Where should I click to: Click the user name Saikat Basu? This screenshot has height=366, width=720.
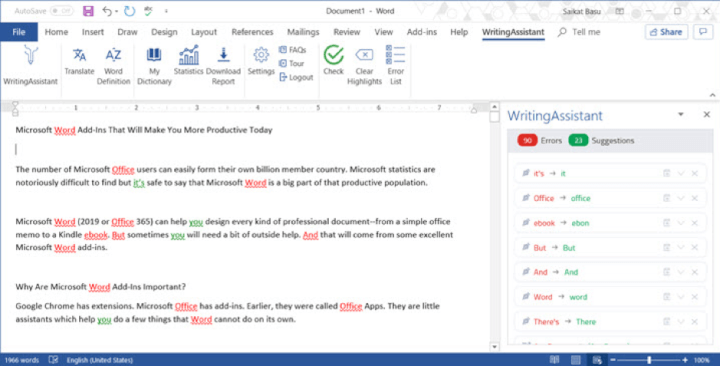point(581,11)
